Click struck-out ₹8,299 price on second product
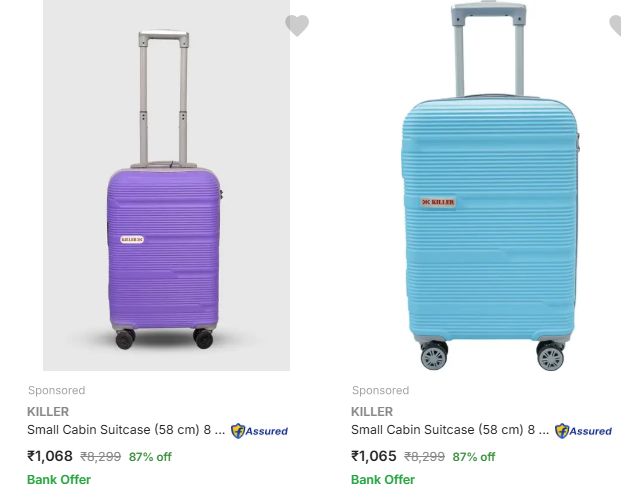This screenshot has height=495, width=621. [424, 457]
